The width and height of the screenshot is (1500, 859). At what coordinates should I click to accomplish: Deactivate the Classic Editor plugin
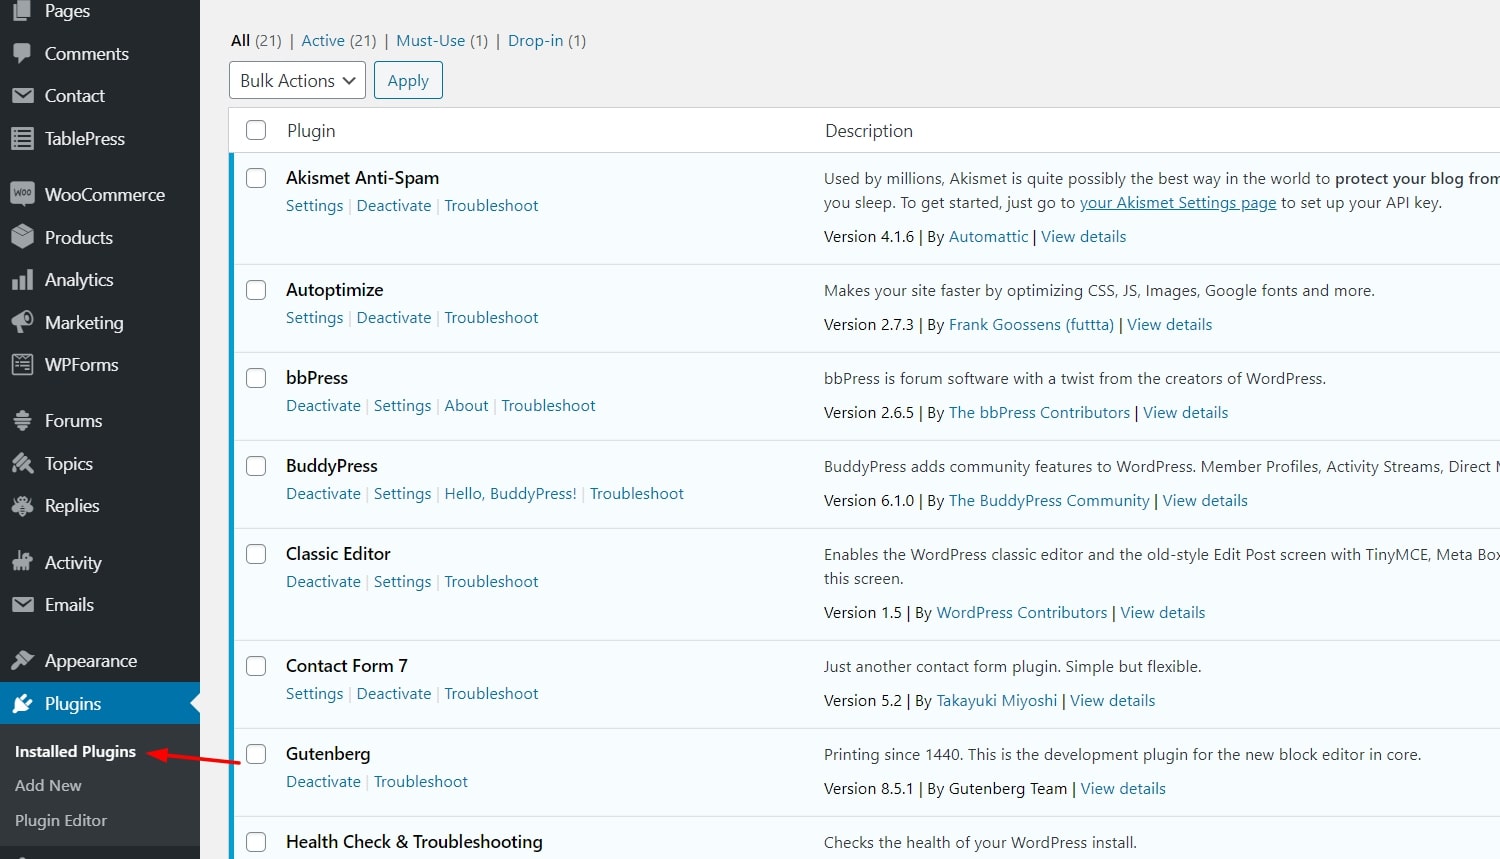[x=323, y=582]
